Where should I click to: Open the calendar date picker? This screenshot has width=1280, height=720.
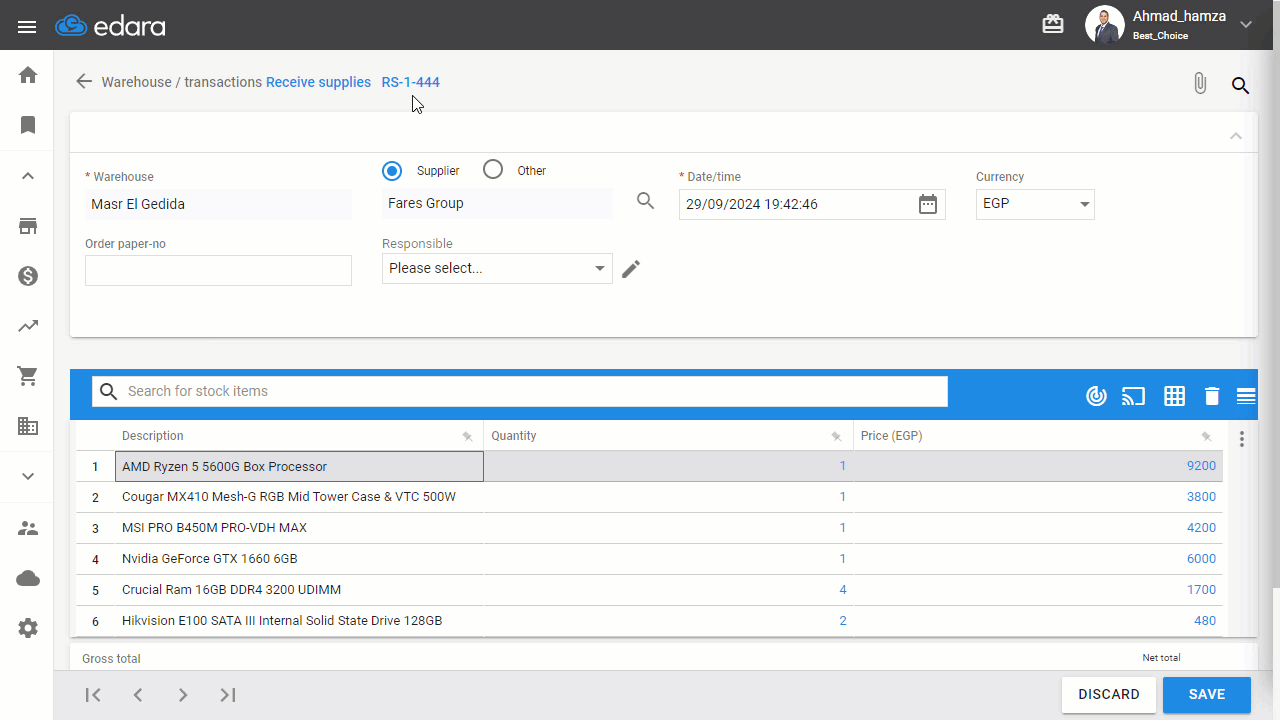928,204
